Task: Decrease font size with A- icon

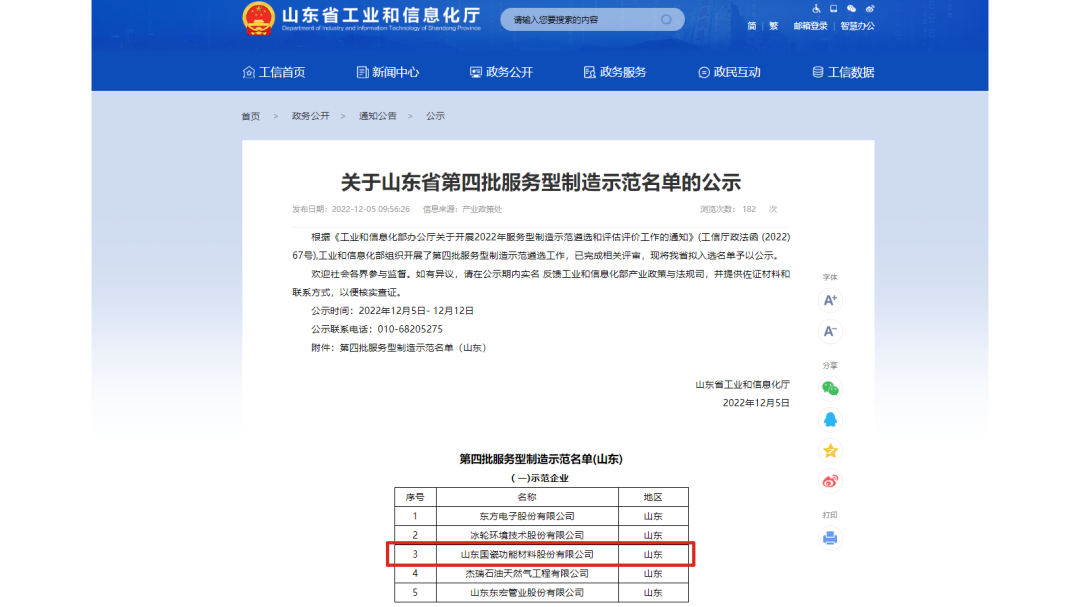Action: (830, 331)
